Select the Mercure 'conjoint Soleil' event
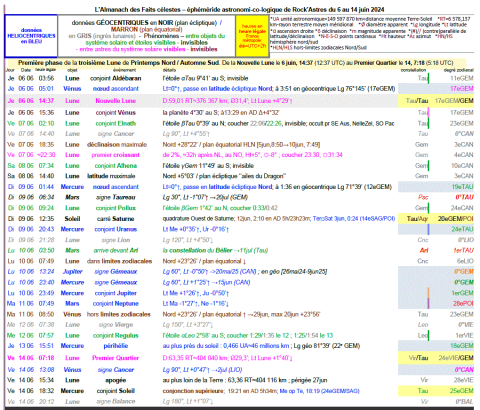Image resolution: width=480 pixels, height=410 pixels. (116, 391)
